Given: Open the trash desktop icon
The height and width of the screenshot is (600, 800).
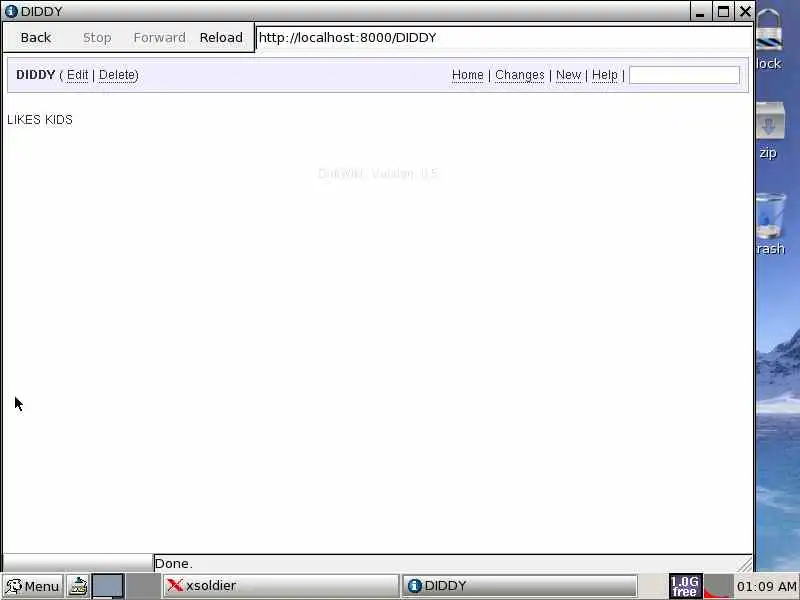Looking at the screenshot, I should [770, 224].
